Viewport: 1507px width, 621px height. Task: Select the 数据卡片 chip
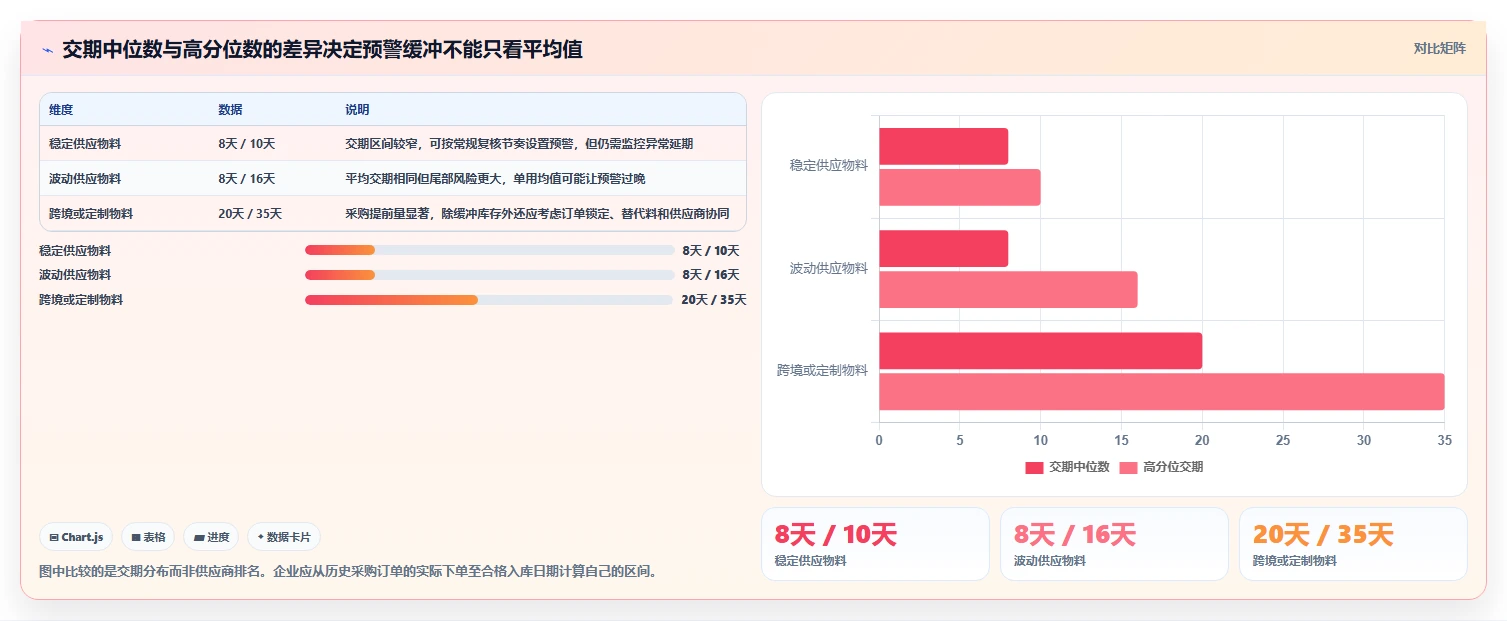tap(284, 537)
